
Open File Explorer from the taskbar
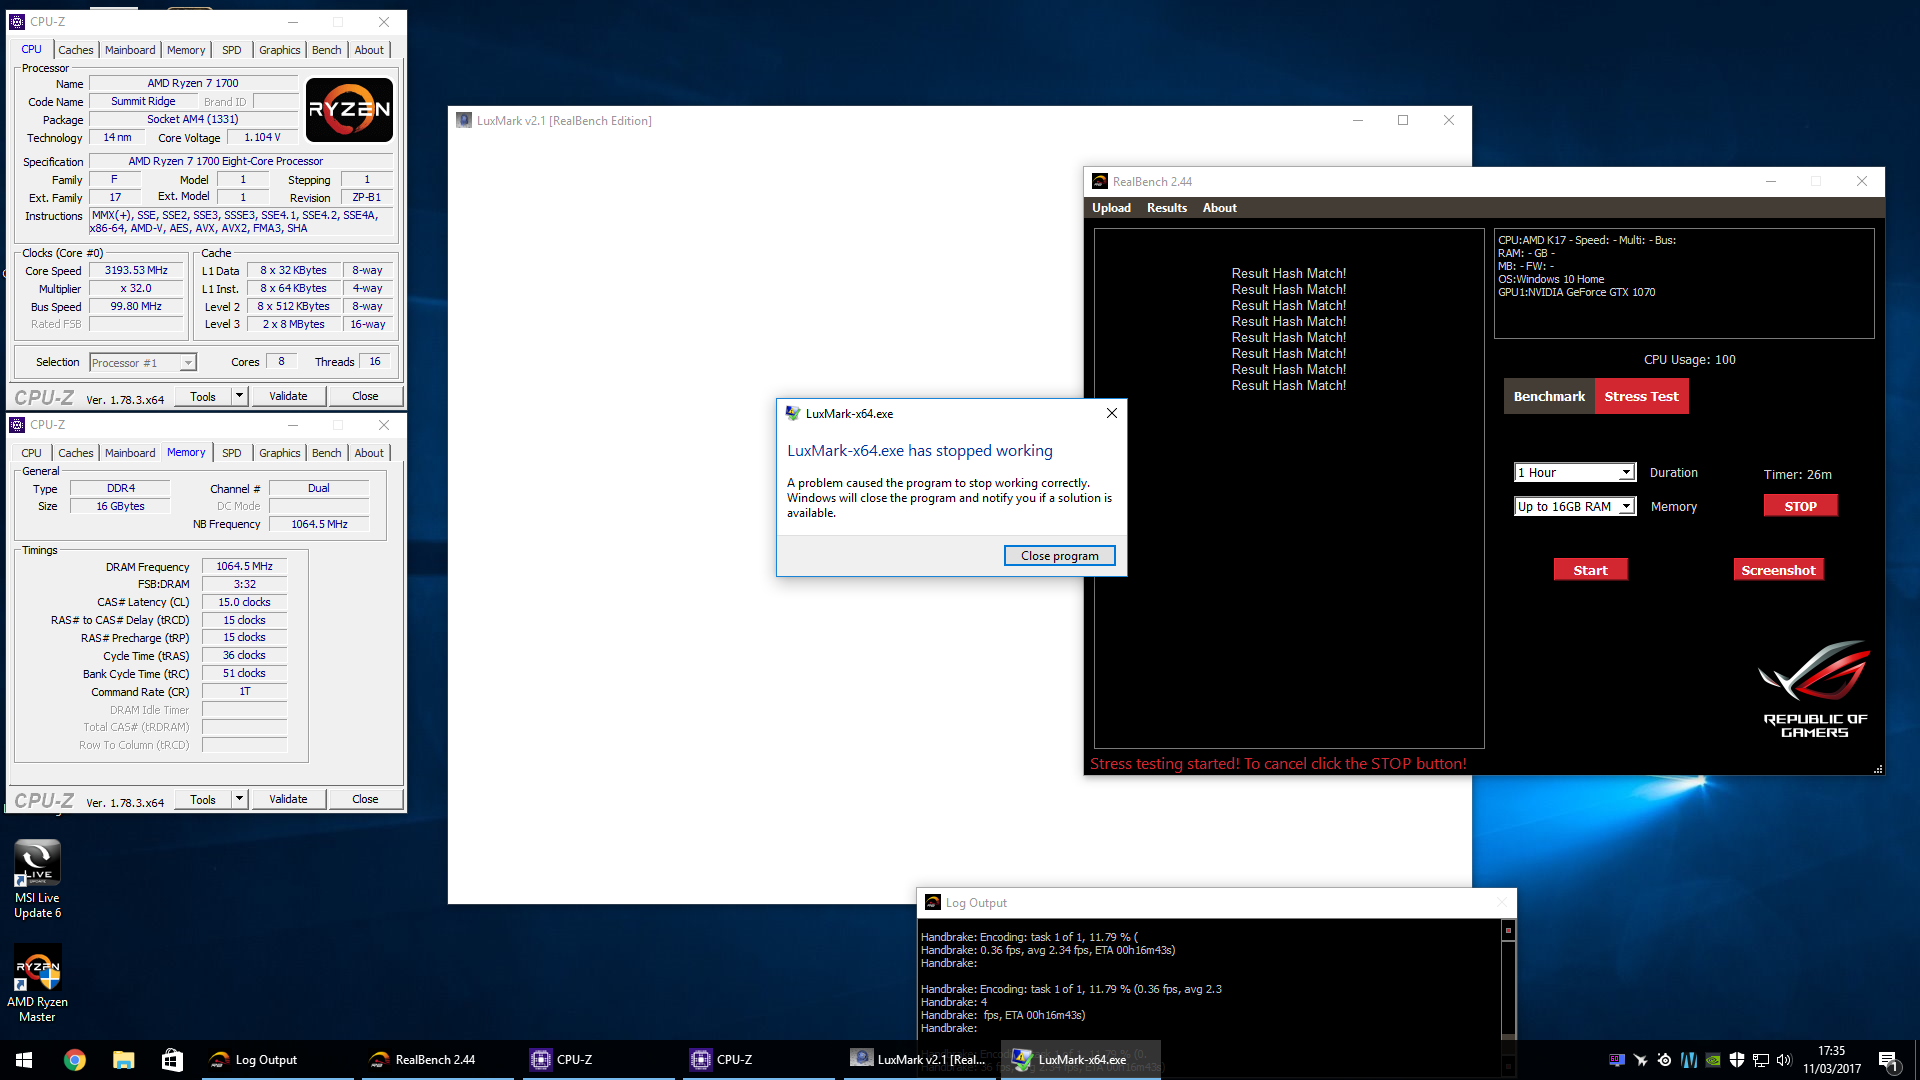pos(123,1060)
